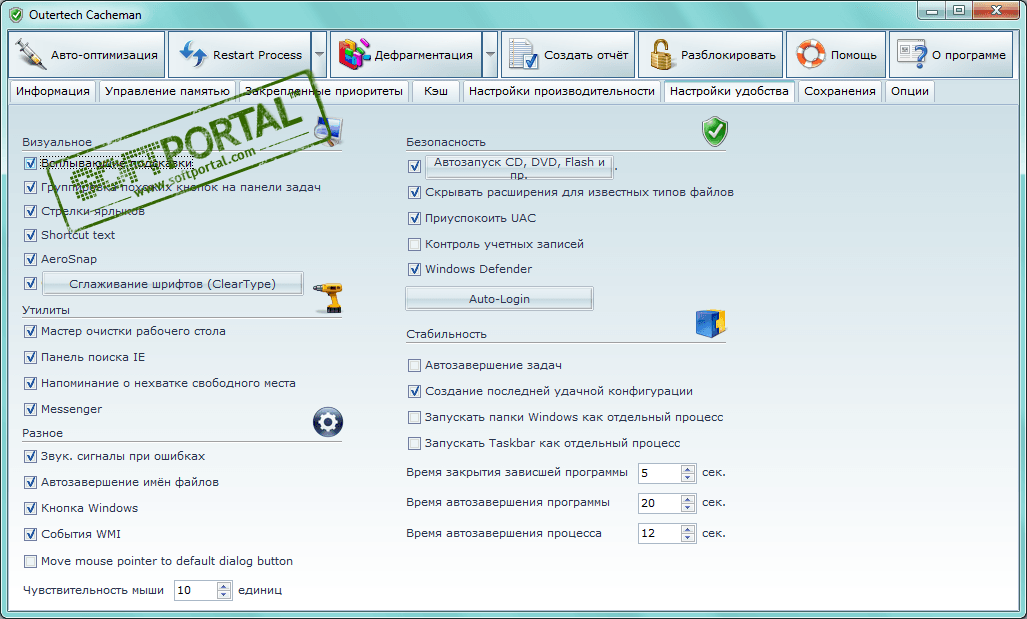The image size is (1027, 619).
Task: Uncheck Скрывать расширения для известных типов файлов
Action: tap(414, 193)
